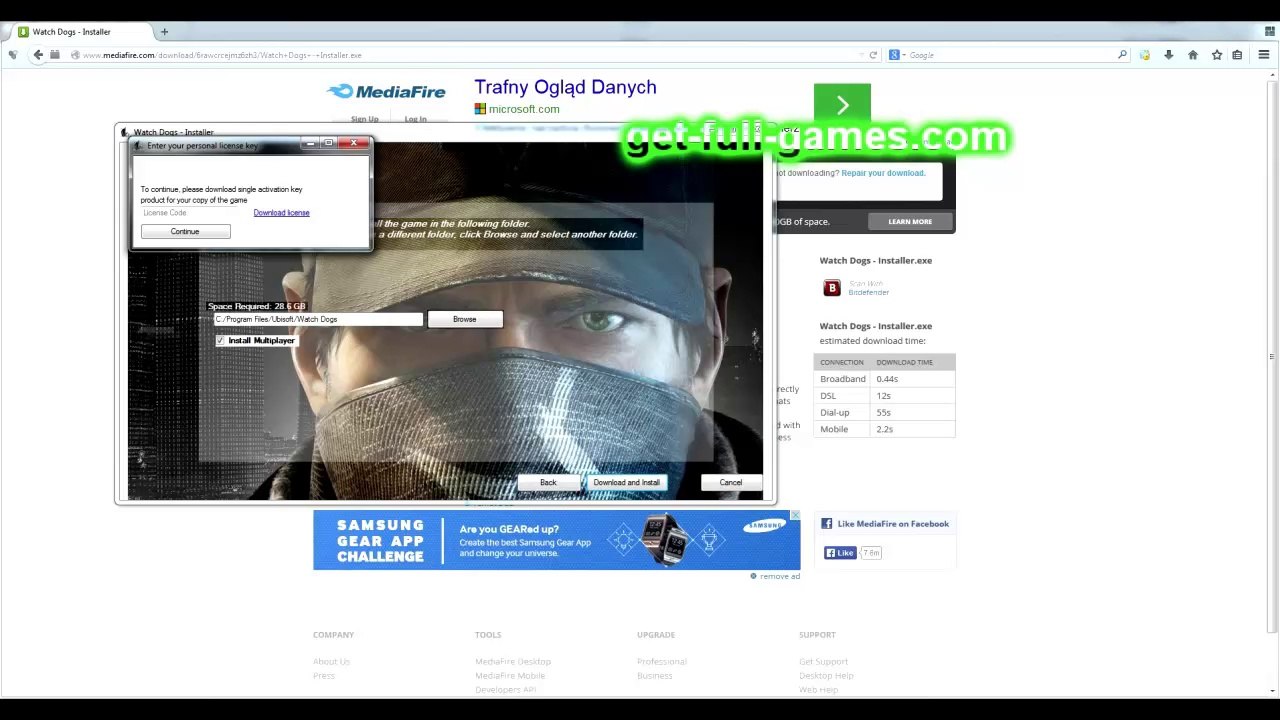Click the Facebook Like button
Image resolution: width=1280 pixels, height=720 pixels.
click(840, 552)
